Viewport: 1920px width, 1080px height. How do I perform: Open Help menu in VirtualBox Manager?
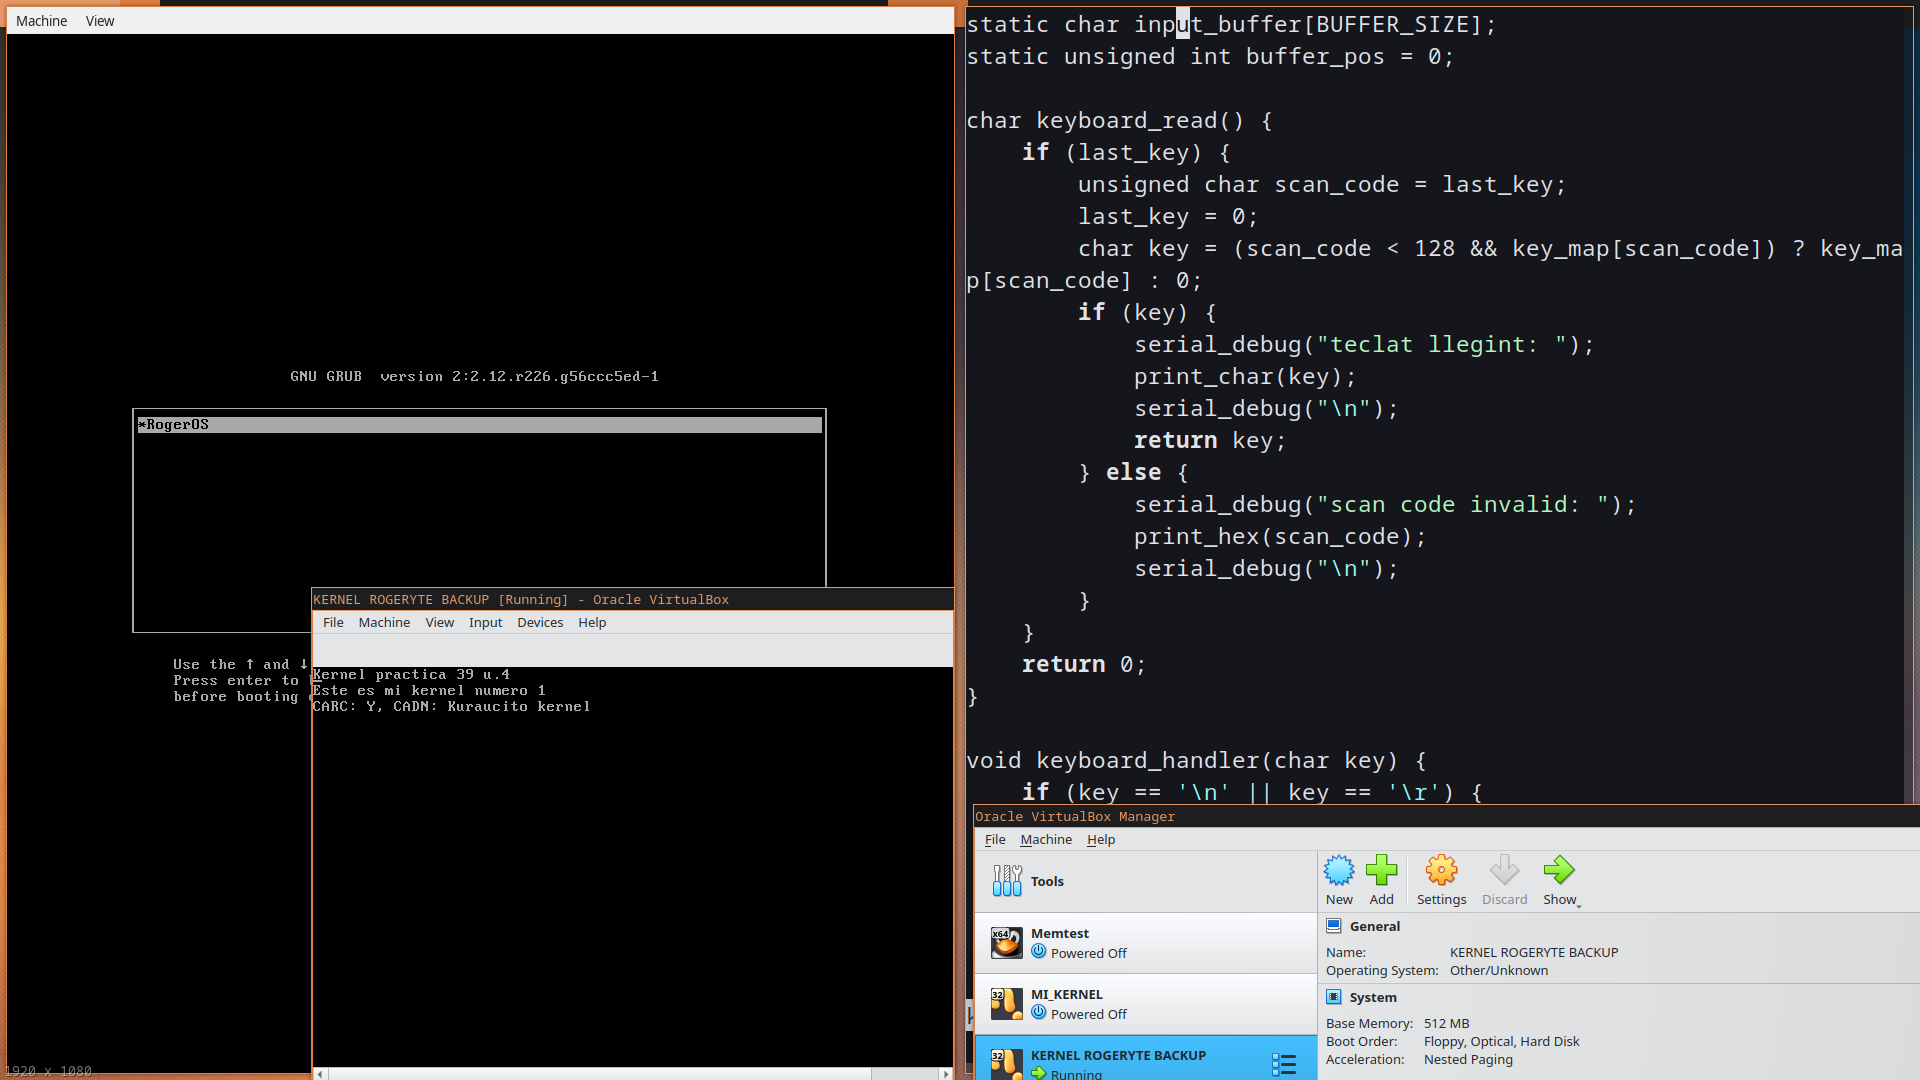pos(1100,839)
